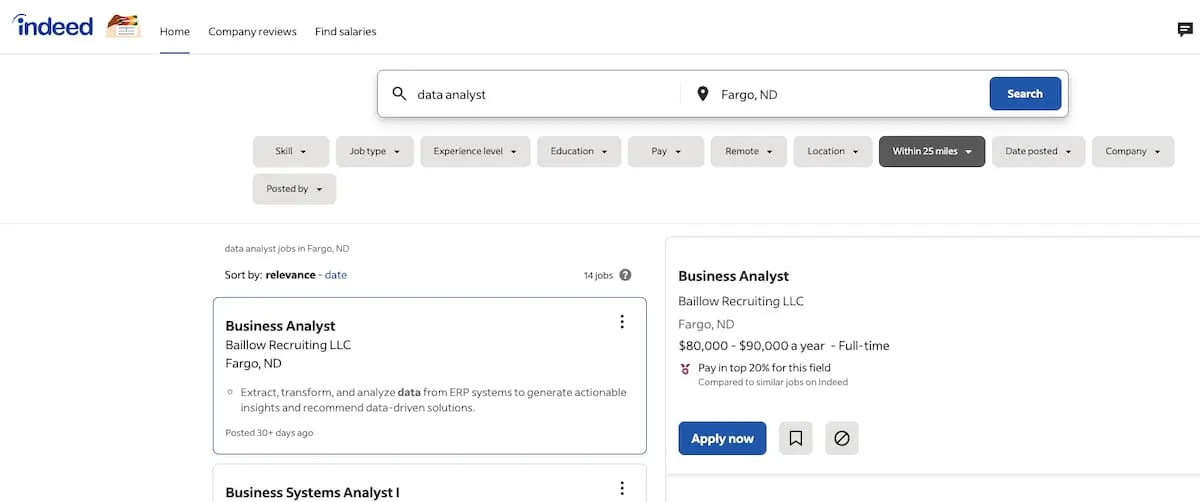Expand the Location filter

point(833,151)
